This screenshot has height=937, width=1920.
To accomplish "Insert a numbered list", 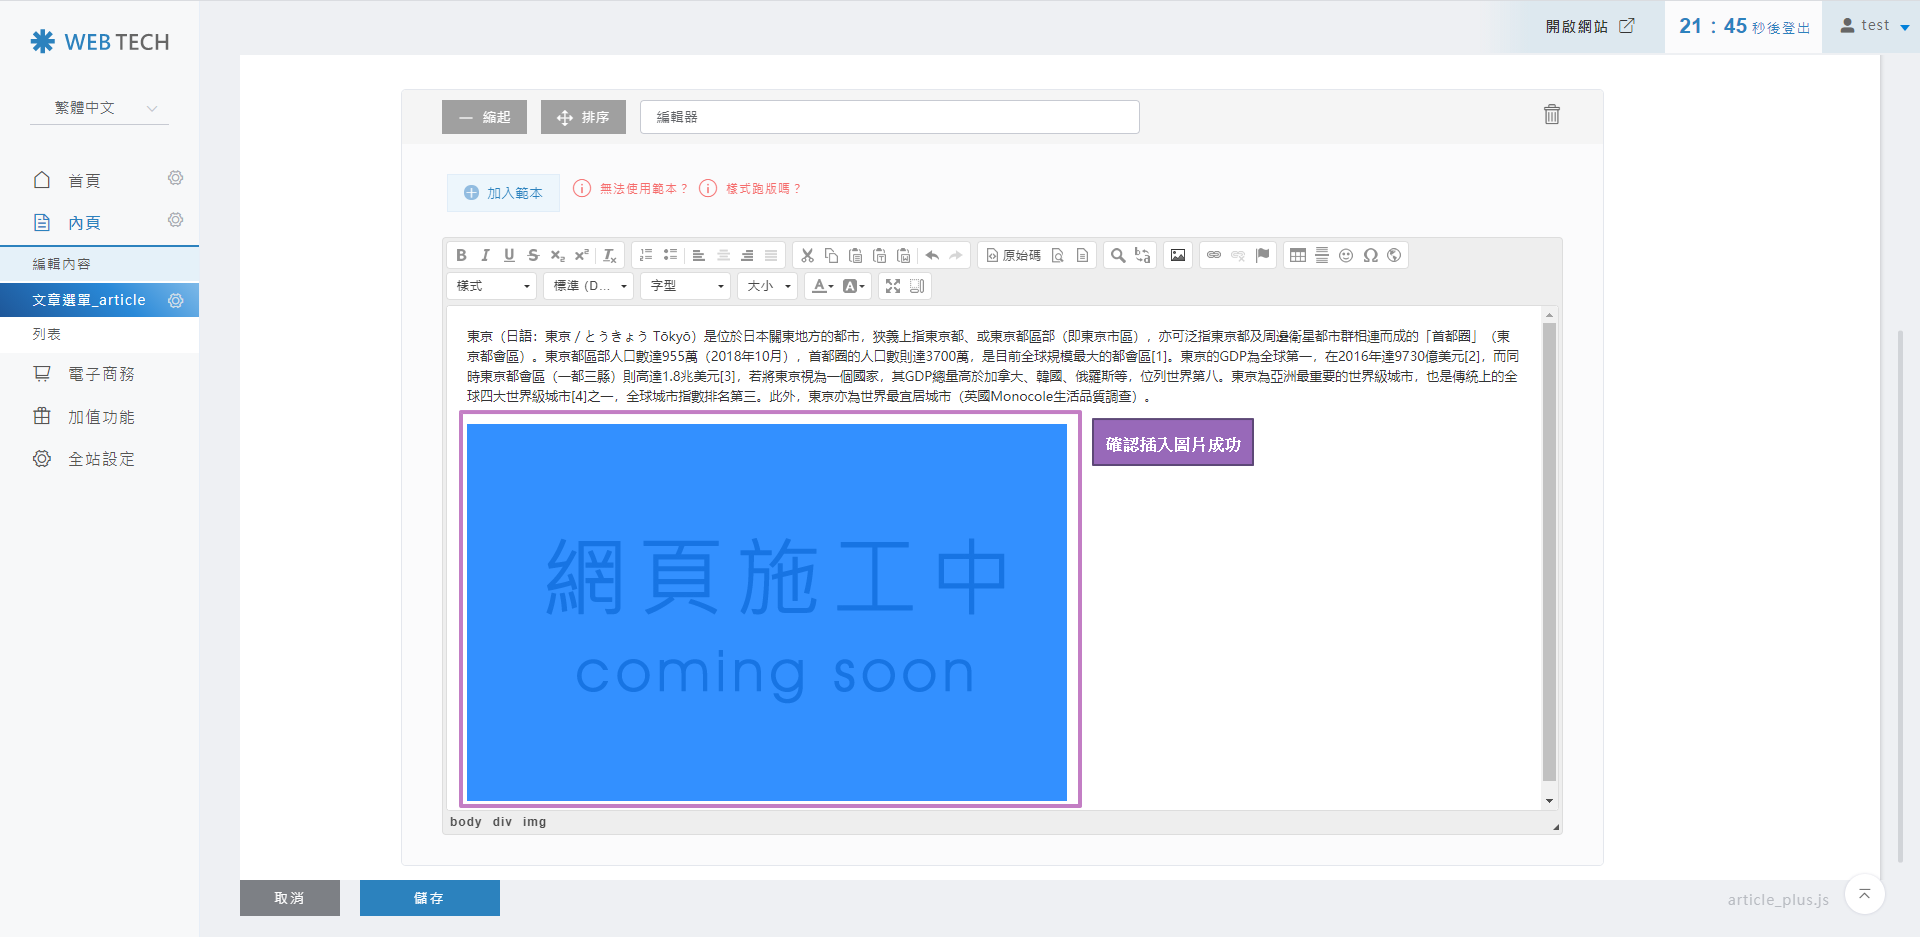I will pyautogui.click(x=646, y=255).
